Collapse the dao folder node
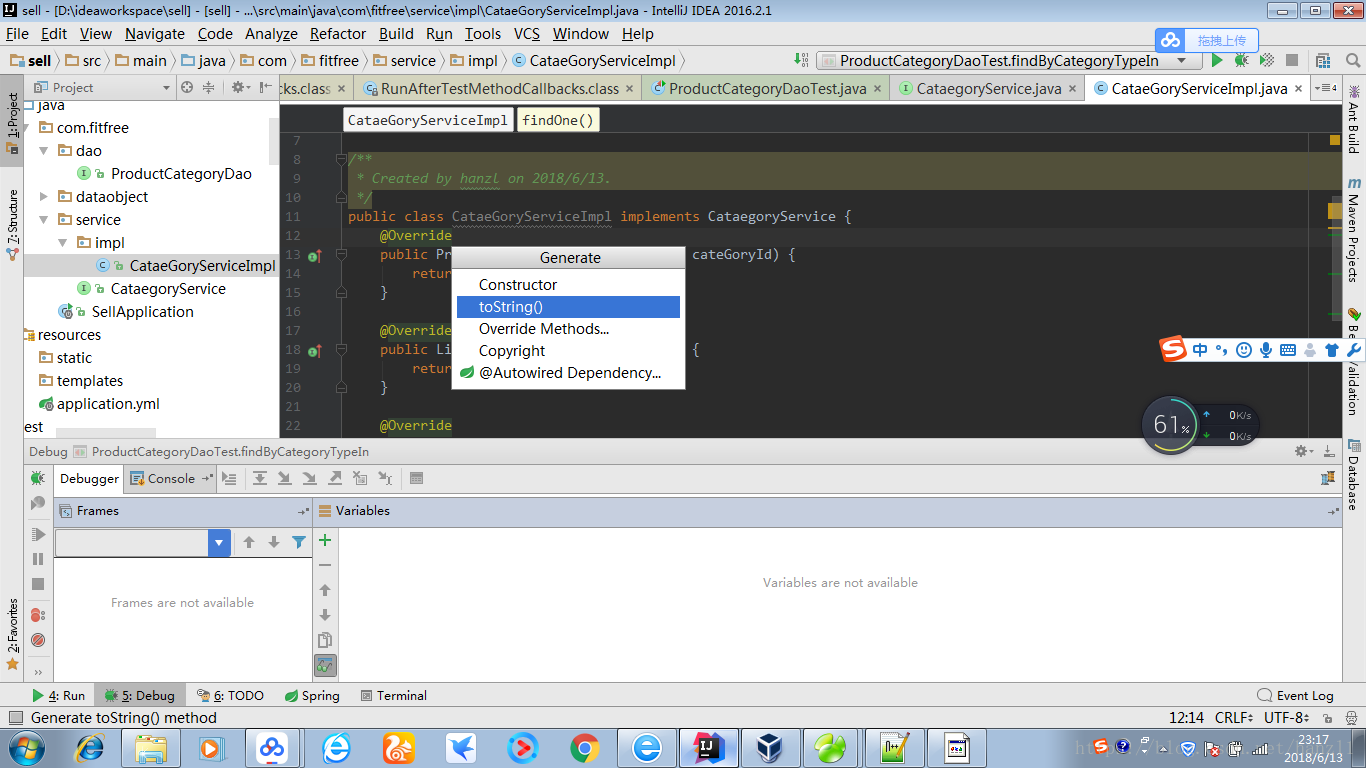The height and width of the screenshot is (768, 1366). 43,151
